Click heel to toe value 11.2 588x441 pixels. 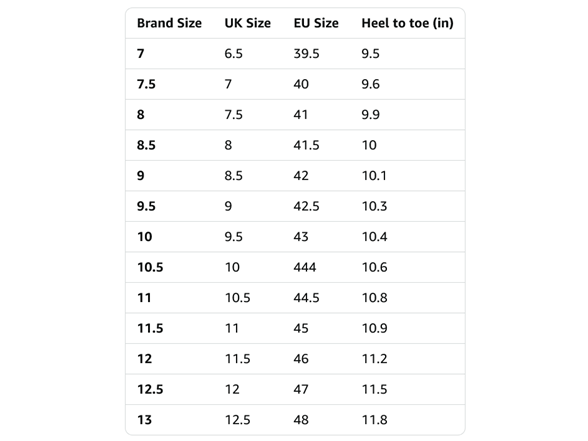click(375, 359)
